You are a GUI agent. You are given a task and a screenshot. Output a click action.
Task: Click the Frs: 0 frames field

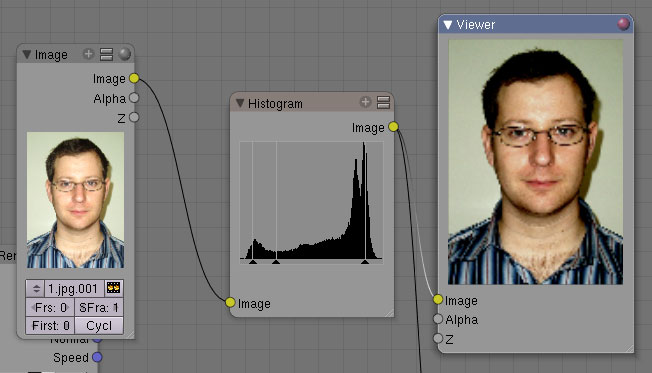[x=50, y=307]
